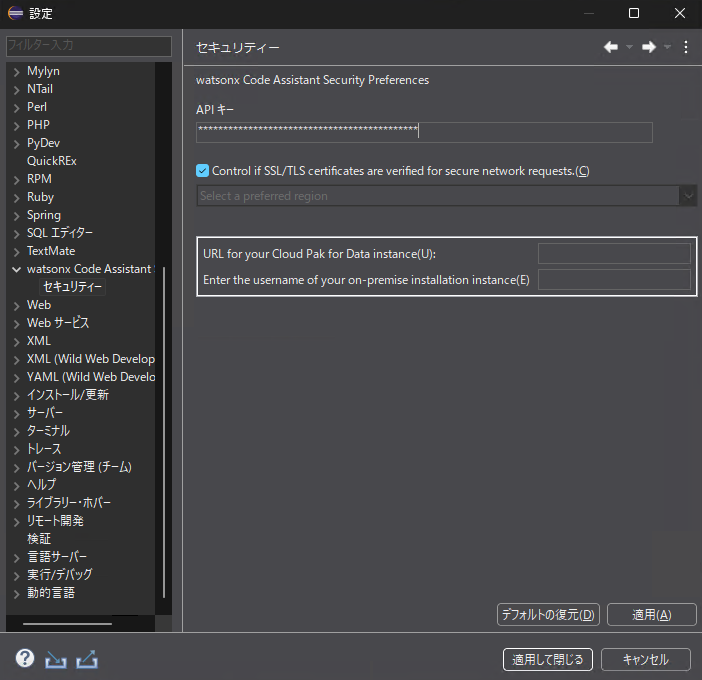Select YAML (Wild Web Developer) category

click(x=91, y=377)
